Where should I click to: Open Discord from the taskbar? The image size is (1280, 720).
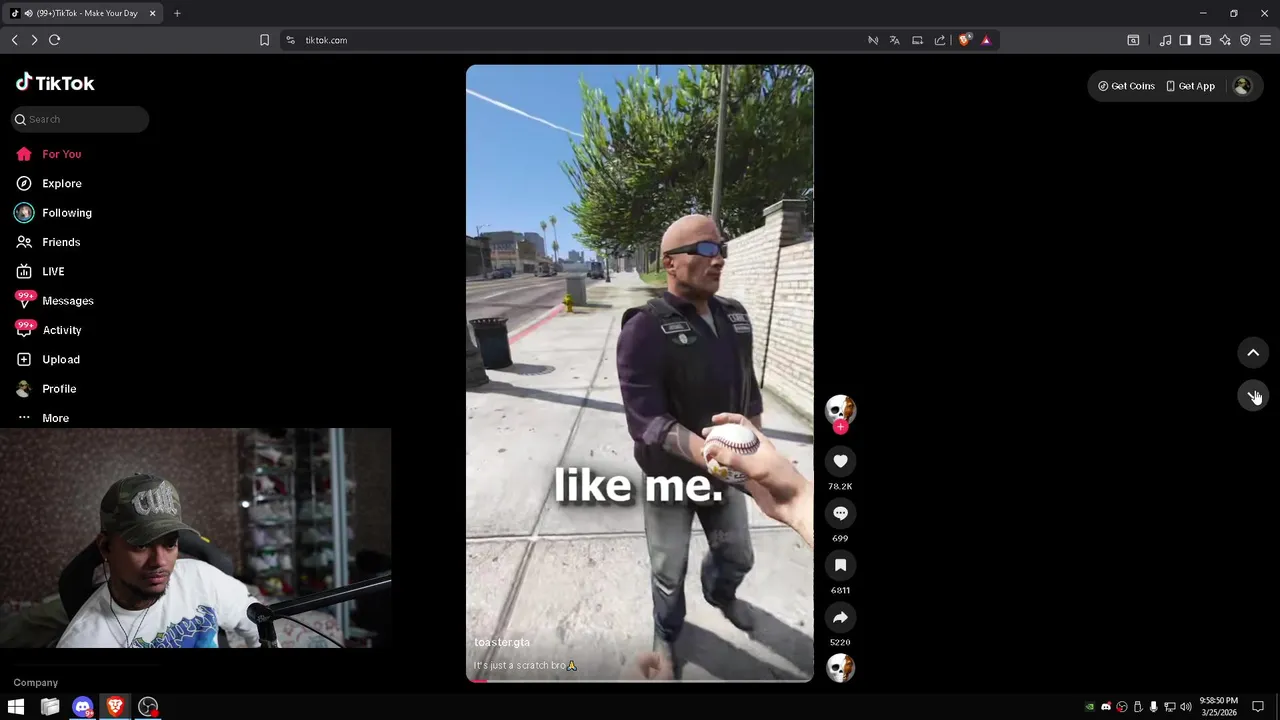[83, 707]
